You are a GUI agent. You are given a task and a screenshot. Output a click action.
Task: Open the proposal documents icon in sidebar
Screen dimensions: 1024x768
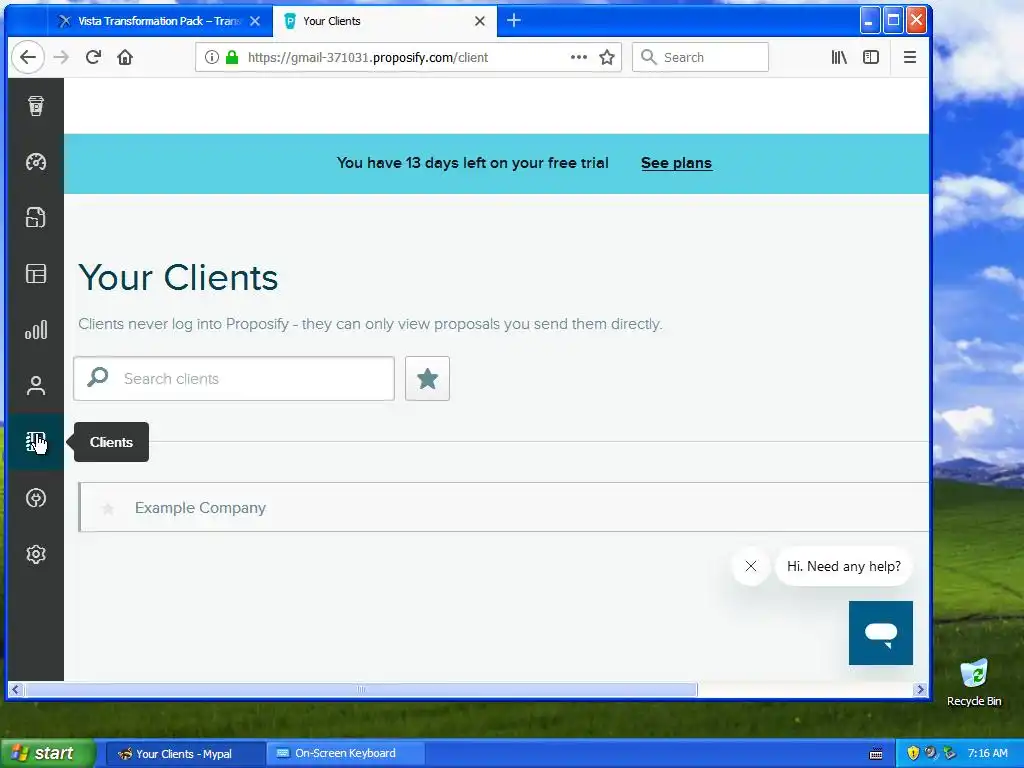tap(36, 217)
